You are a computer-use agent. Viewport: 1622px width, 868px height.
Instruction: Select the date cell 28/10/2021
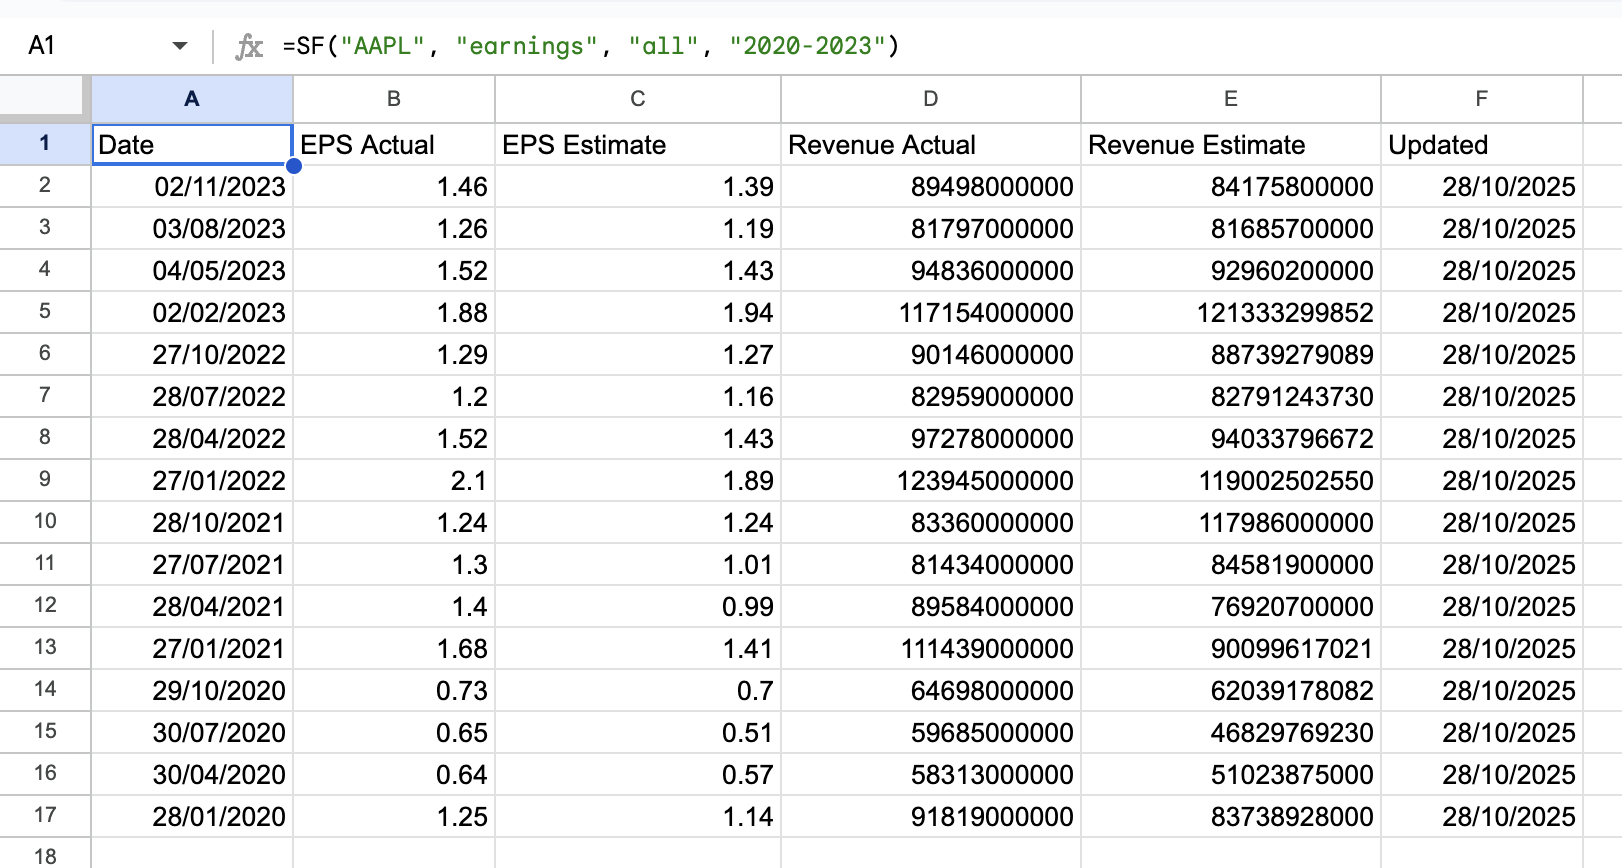coord(192,522)
